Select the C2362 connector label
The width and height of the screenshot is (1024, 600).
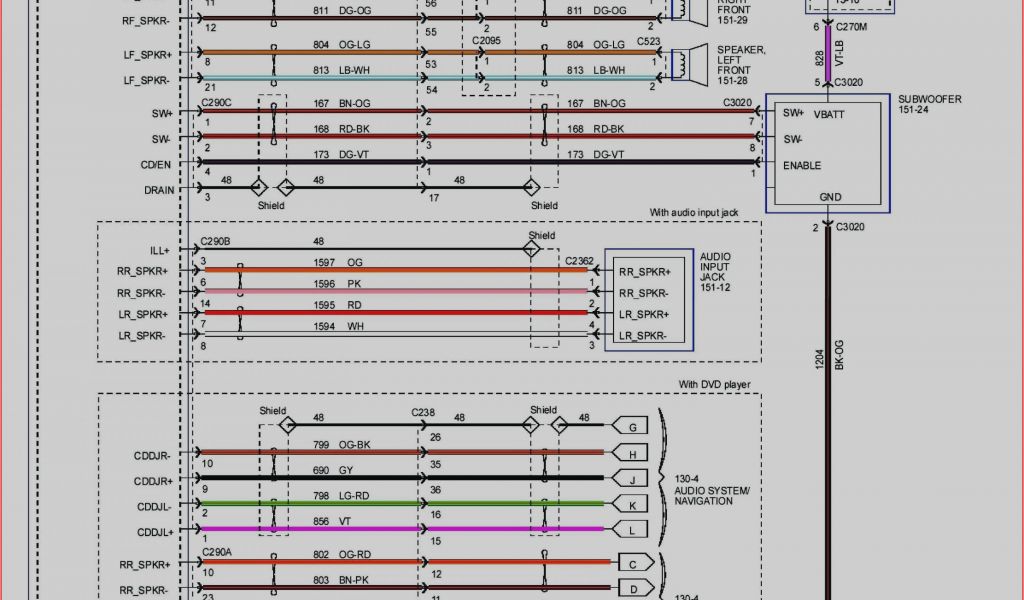click(x=579, y=261)
